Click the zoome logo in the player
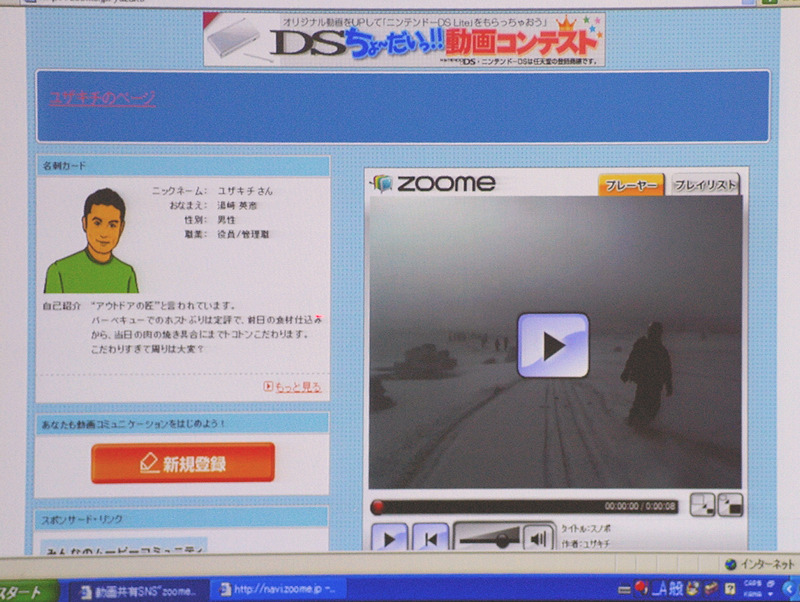 434,184
